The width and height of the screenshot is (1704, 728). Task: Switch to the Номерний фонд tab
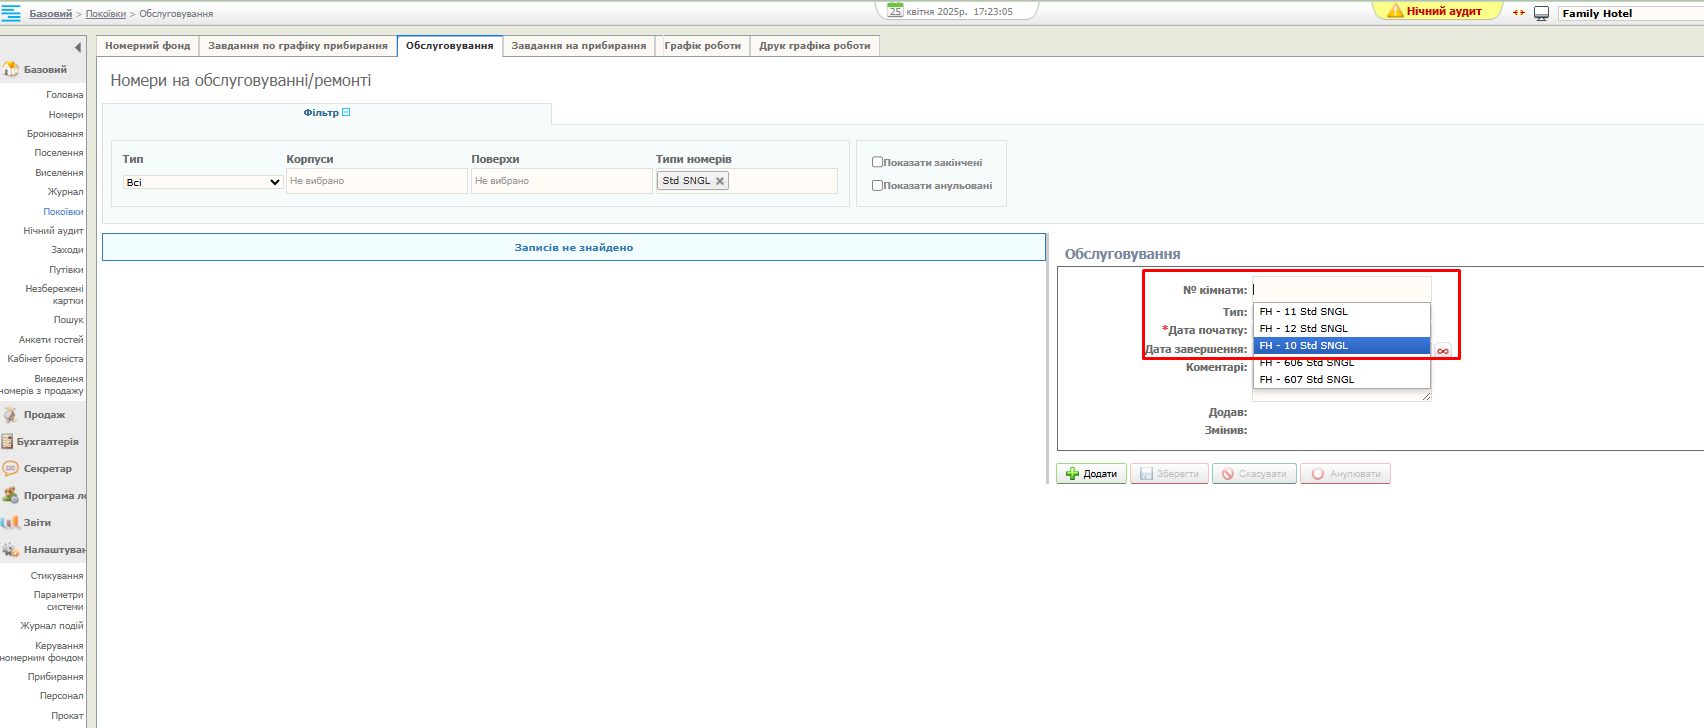pos(147,46)
